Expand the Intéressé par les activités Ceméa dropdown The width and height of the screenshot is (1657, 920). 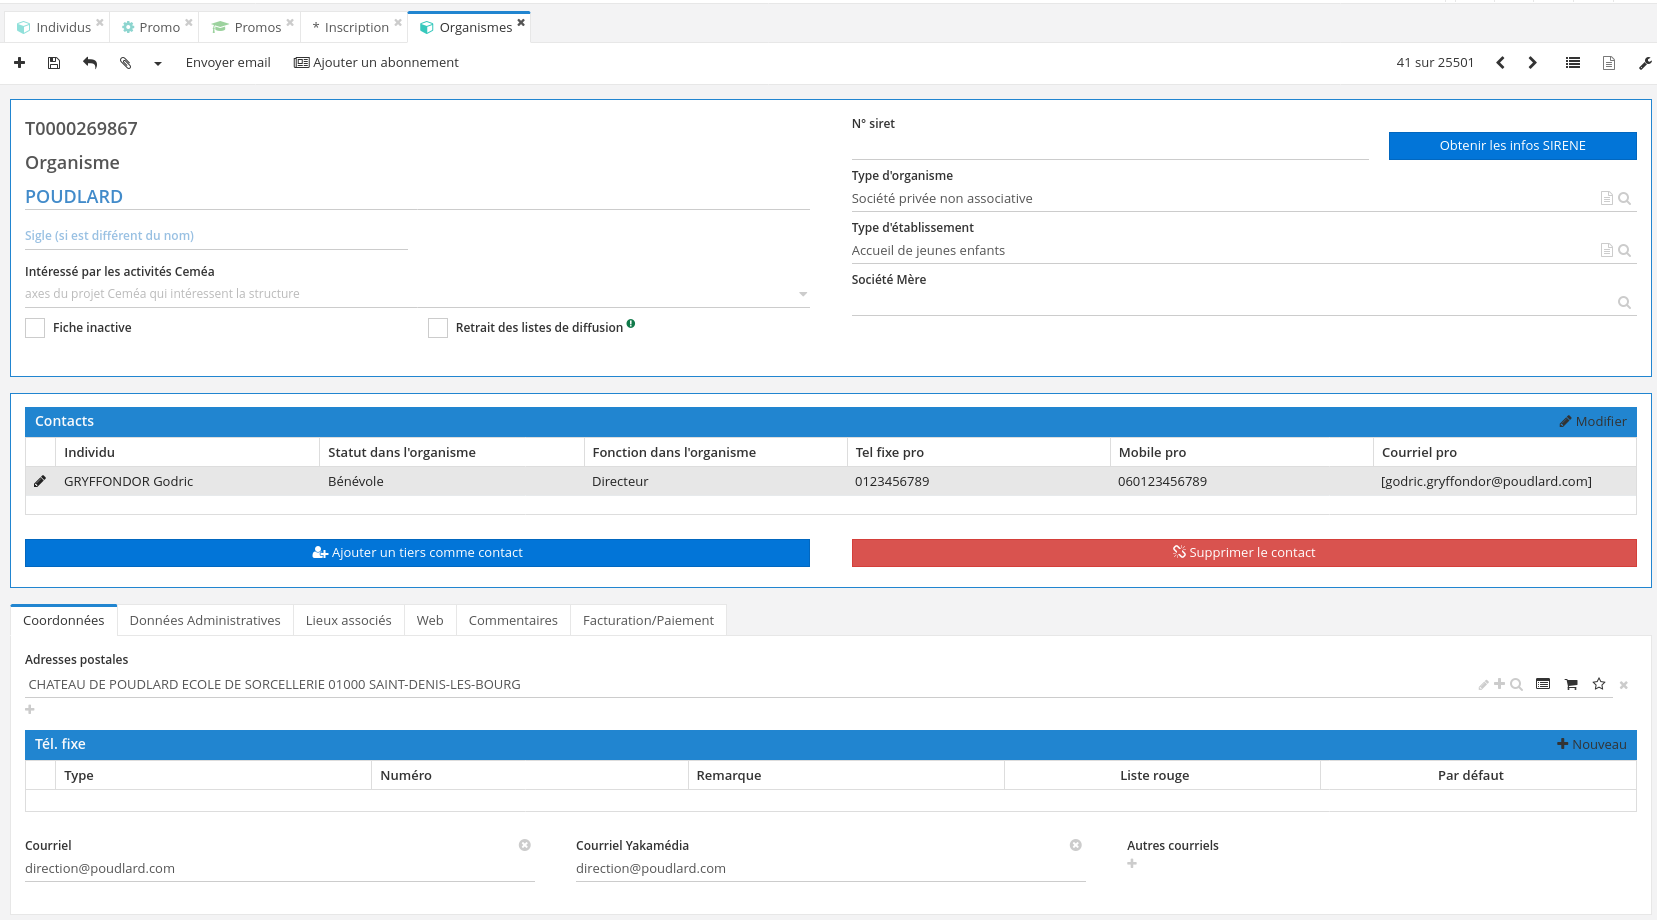(x=803, y=294)
